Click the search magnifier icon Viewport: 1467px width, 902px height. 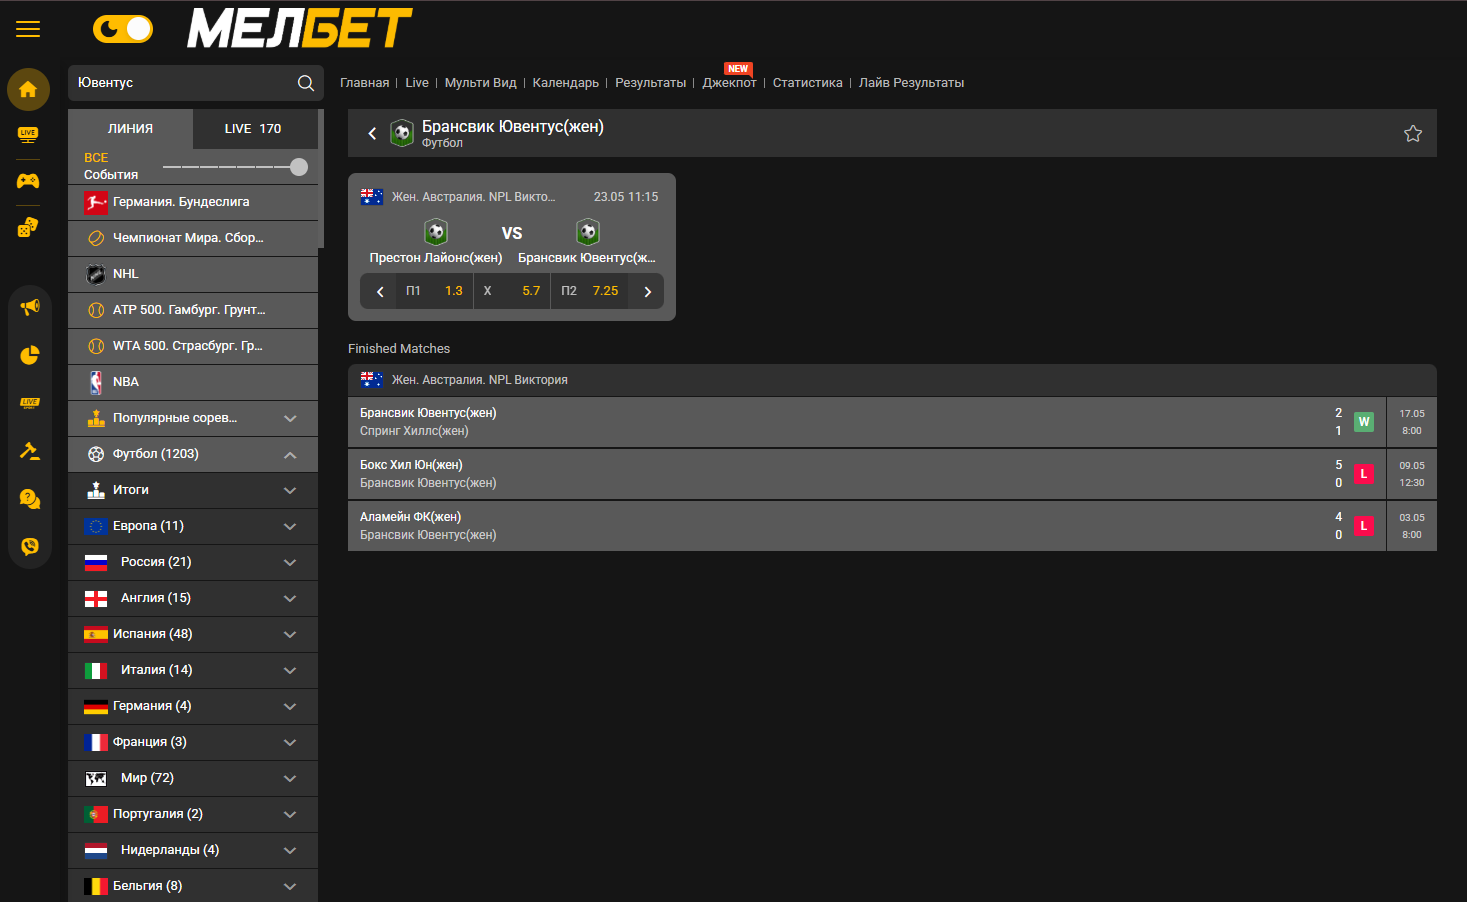306,83
